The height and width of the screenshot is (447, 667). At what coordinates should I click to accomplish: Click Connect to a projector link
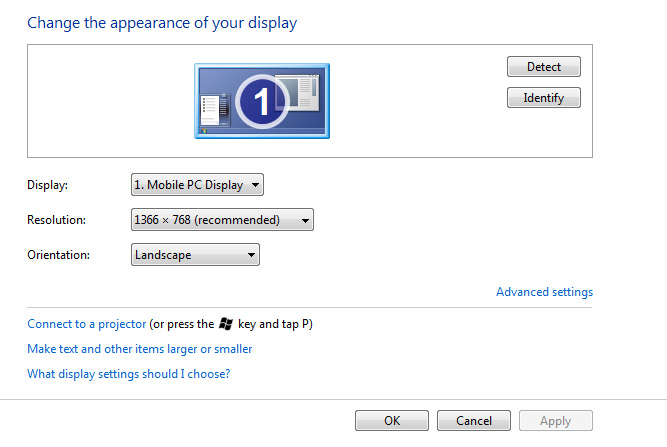[86, 324]
